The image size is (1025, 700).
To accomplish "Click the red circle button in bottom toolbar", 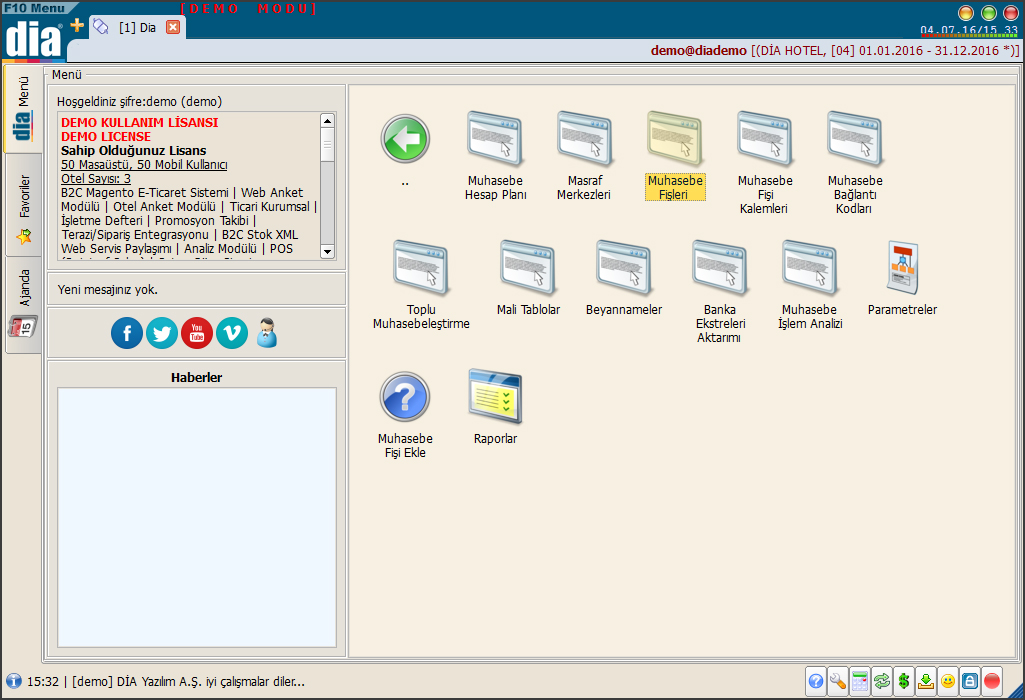I will pyautogui.click(x=992, y=682).
